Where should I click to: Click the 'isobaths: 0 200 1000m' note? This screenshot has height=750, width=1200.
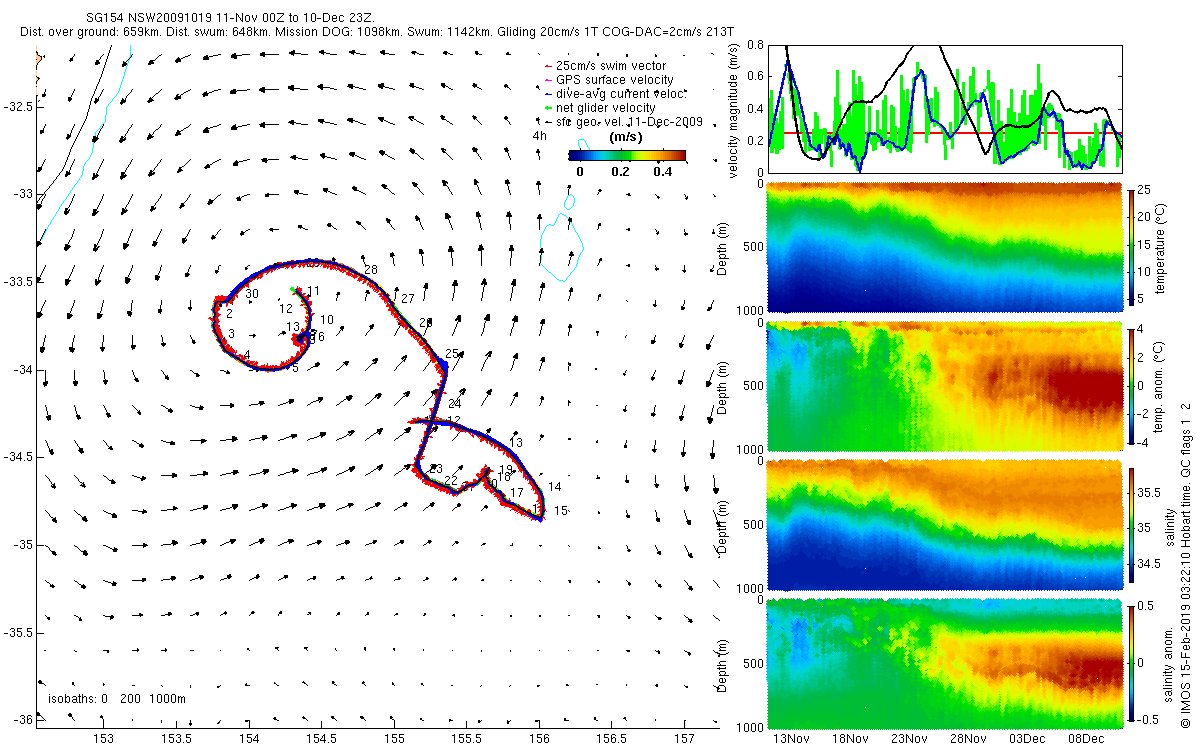click(118, 698)
